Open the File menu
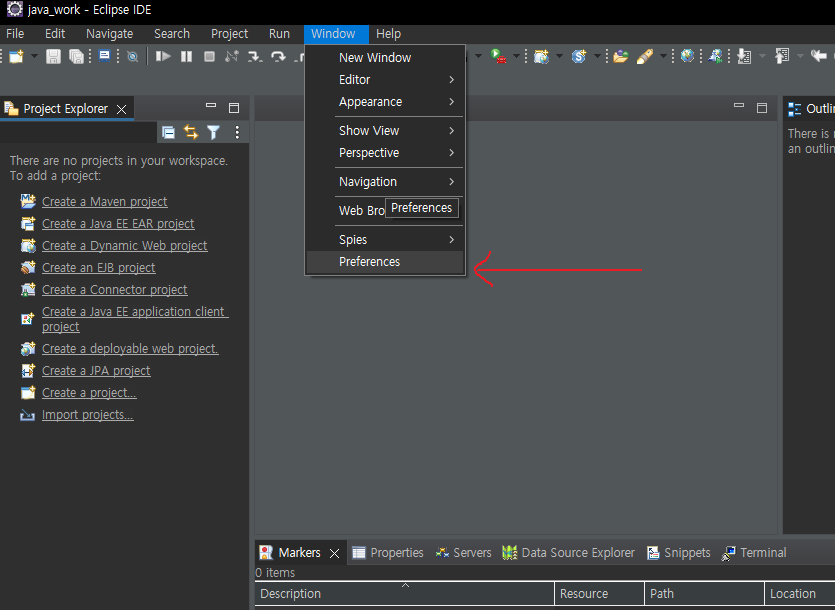Viewport: 835px width, 610px height. (x=15, y=34)
